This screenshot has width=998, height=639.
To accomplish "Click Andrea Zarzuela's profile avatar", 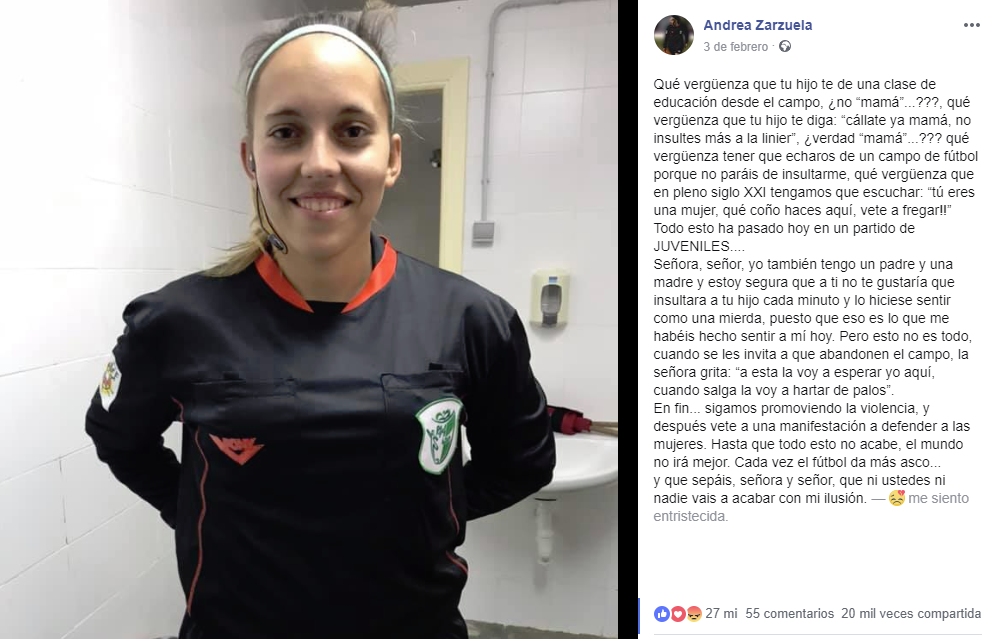I will 673,35.
